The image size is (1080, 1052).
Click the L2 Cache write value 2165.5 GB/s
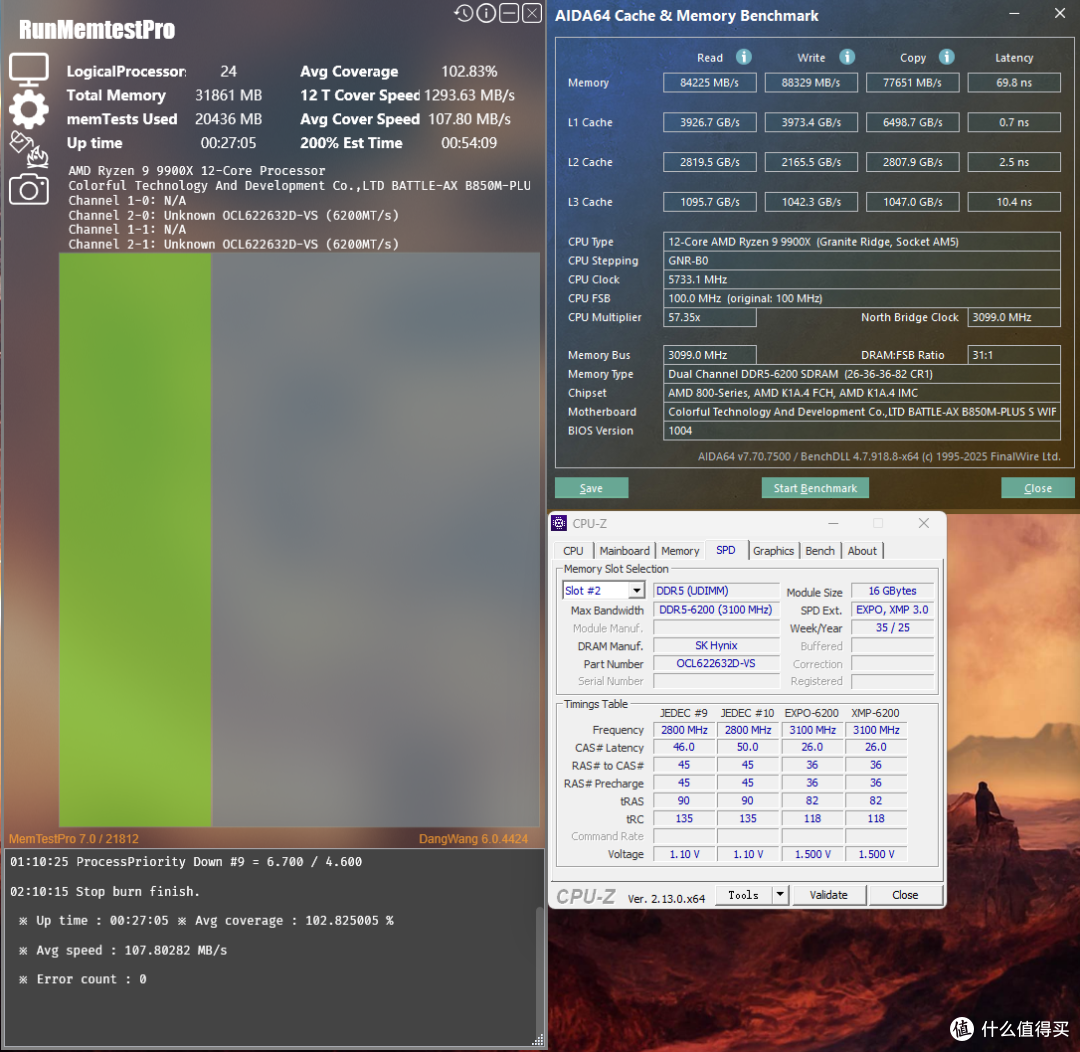(x=811, y=163)
